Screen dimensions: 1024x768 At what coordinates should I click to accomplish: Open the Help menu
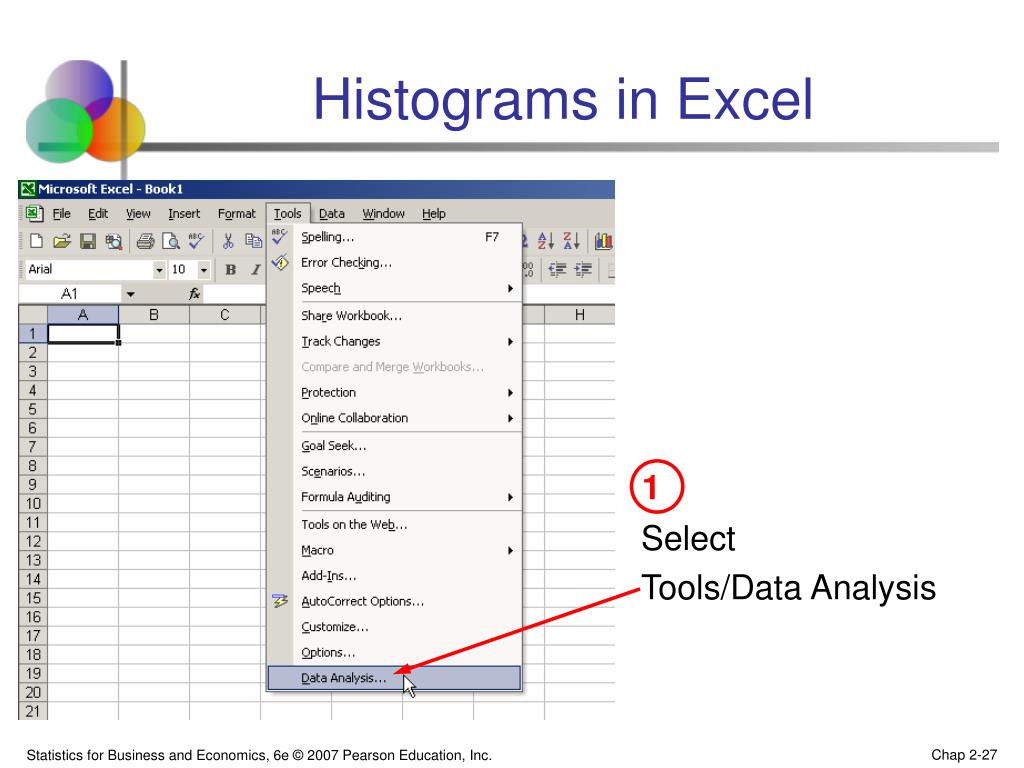[434, 214]
